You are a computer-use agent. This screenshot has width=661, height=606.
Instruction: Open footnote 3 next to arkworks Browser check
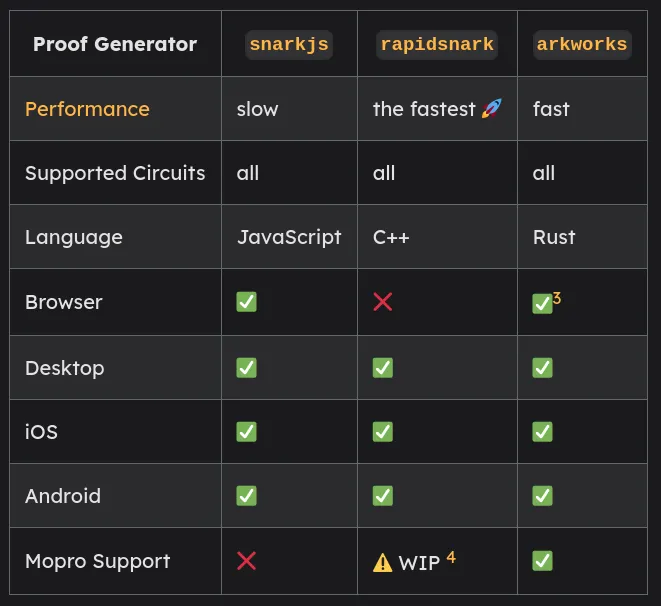[557, 298]
